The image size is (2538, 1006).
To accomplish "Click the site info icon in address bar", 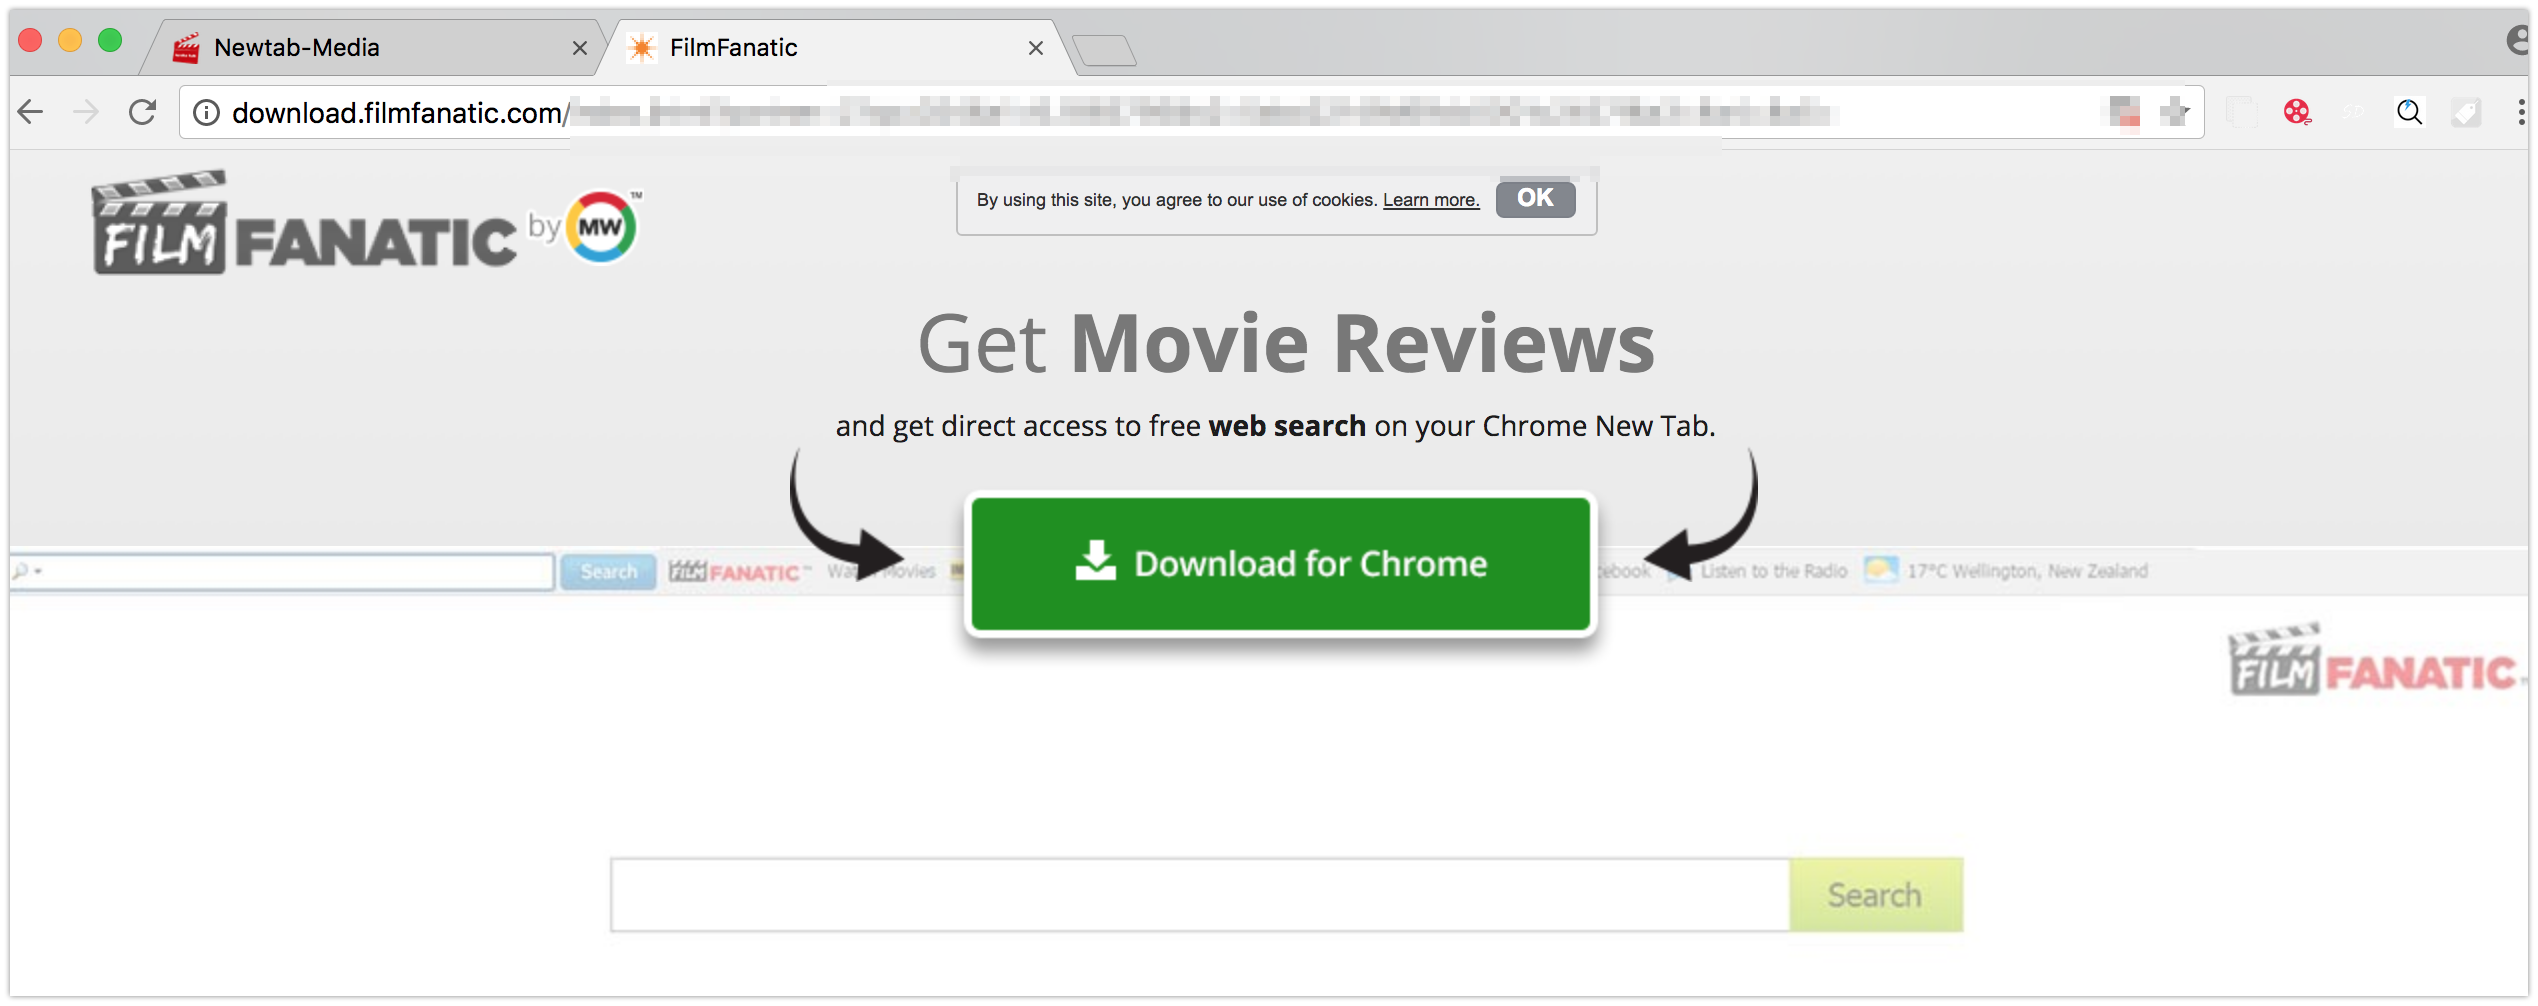I will point(206,113).
